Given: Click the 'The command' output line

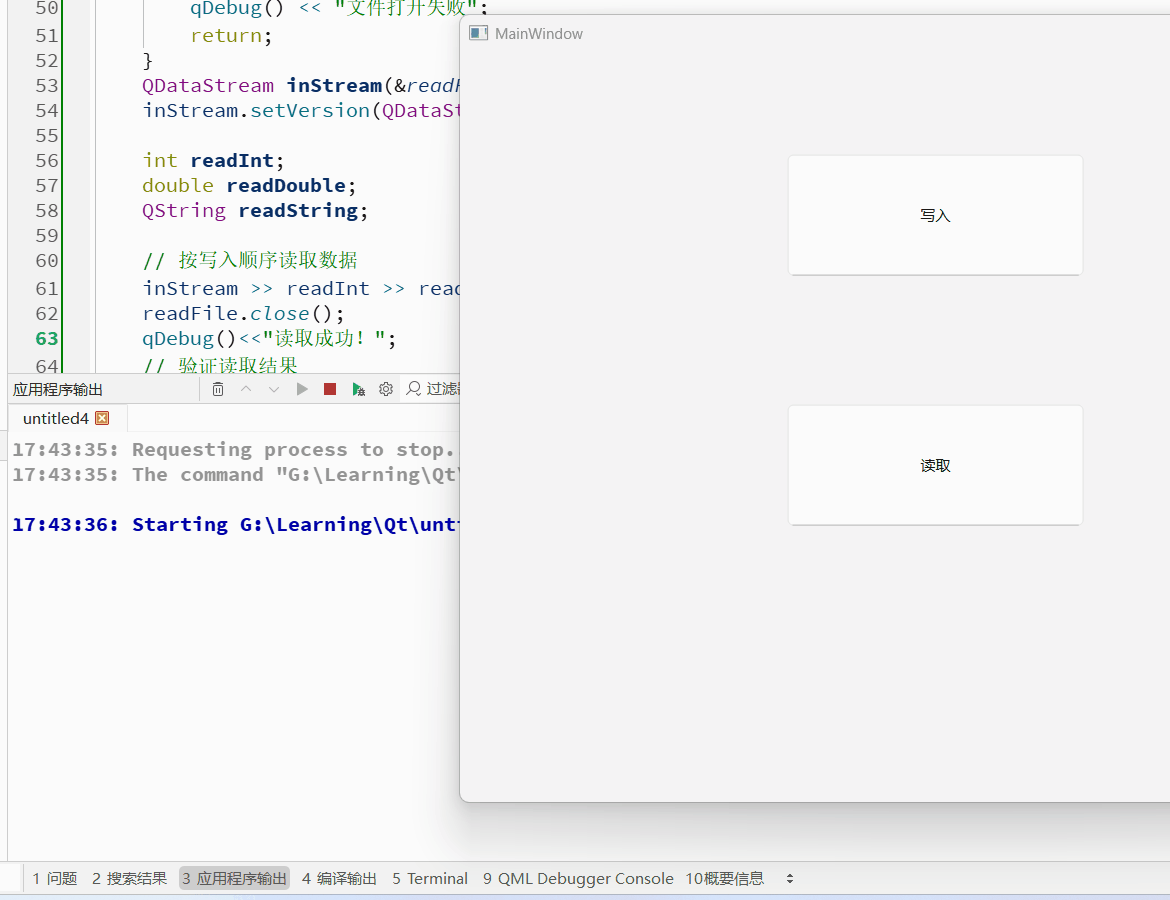Looking at the screenshot, I should click(235, 475).
